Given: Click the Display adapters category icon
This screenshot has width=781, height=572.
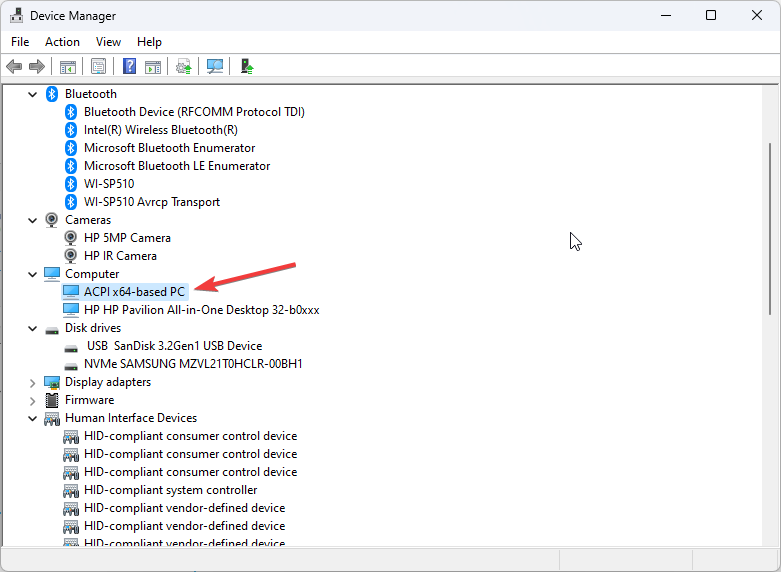Looking at the screenshot, I should (x=52, y=382).
